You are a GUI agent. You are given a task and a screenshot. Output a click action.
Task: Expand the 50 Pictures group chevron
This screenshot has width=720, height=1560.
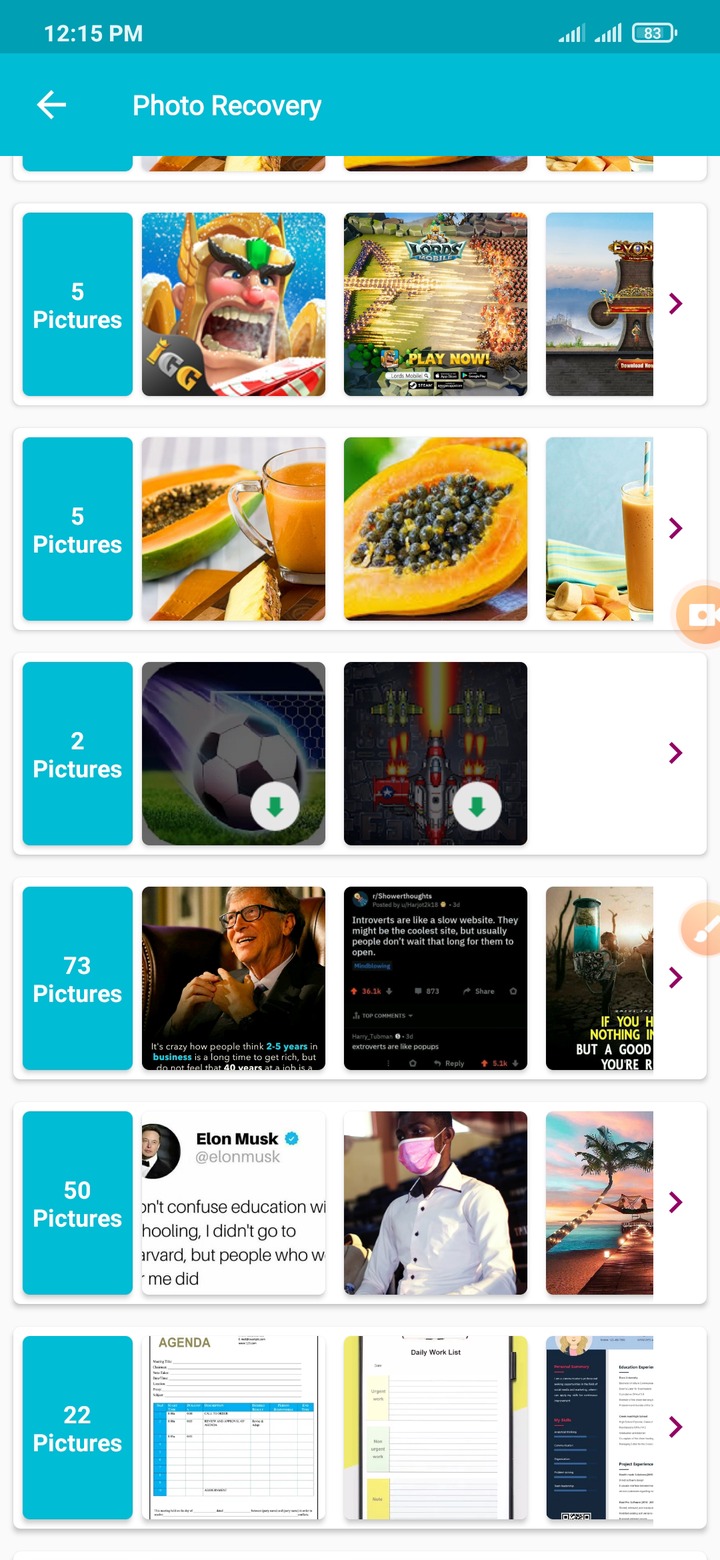click(676, 1202)
